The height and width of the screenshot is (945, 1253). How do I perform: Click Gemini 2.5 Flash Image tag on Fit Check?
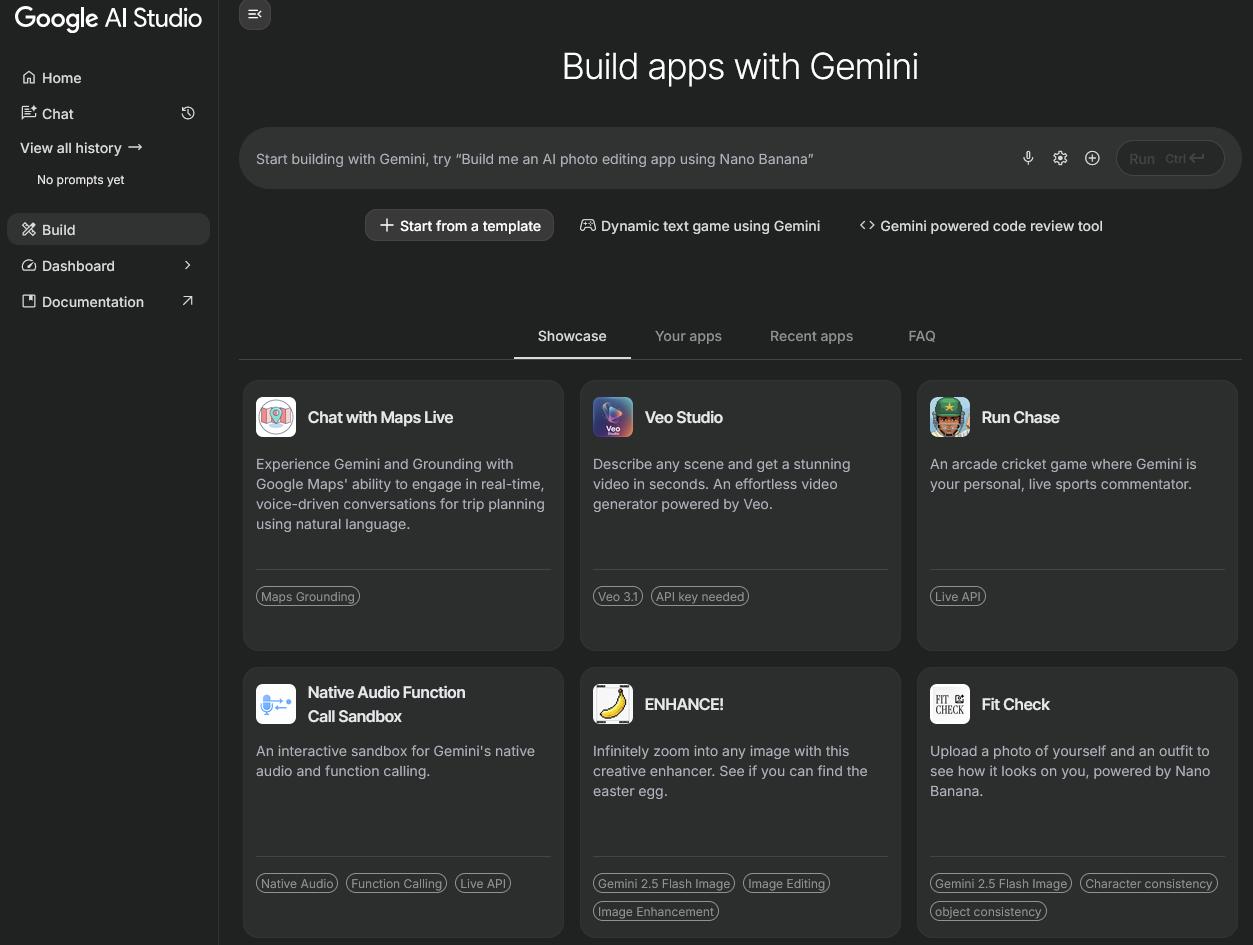tap(1001, 884)
